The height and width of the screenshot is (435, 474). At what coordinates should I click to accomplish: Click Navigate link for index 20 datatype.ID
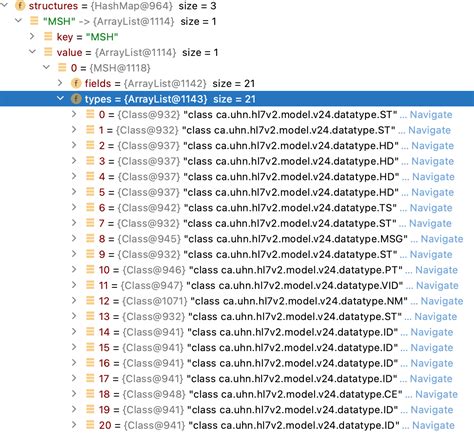[433, 425]
